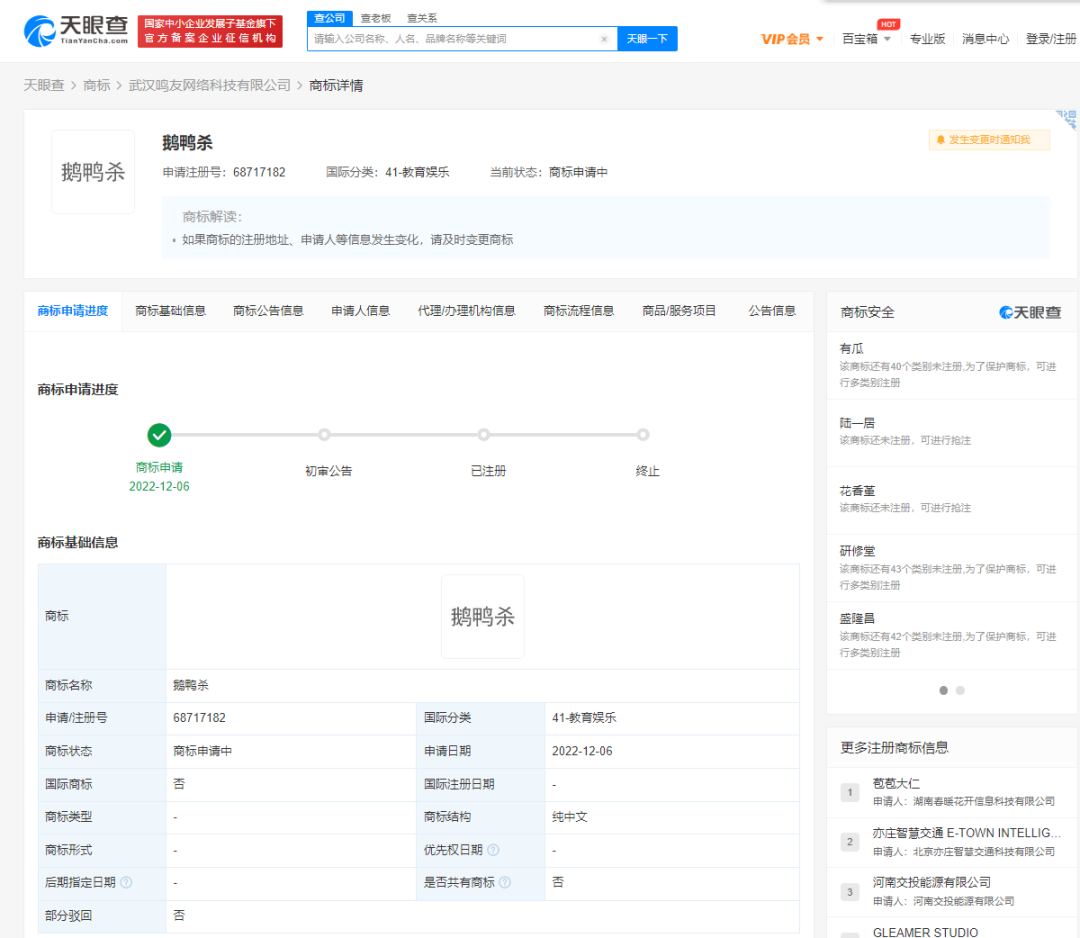The height and width of the screenshot is (938, 1080).
Task: Click the 鹅鸭杀 trademark thumbnail at top
Action: tap(93, 171)
